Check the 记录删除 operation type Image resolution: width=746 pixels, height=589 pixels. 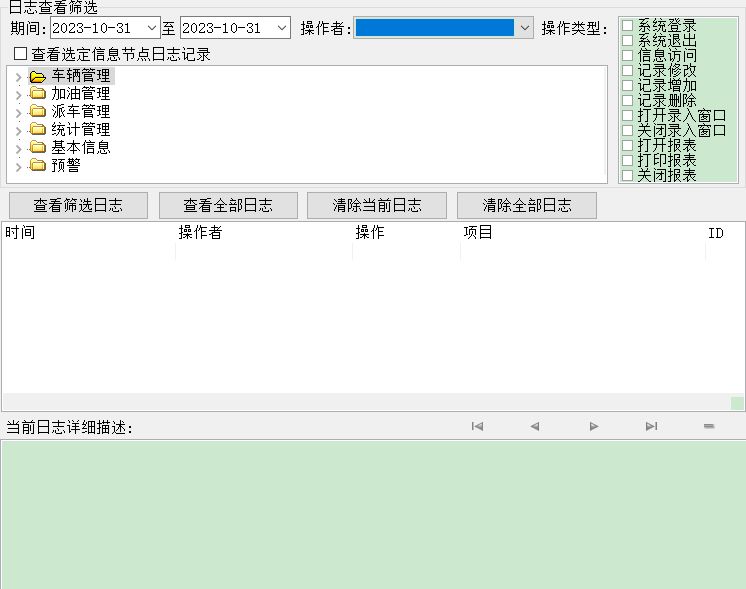pos(628,100)
